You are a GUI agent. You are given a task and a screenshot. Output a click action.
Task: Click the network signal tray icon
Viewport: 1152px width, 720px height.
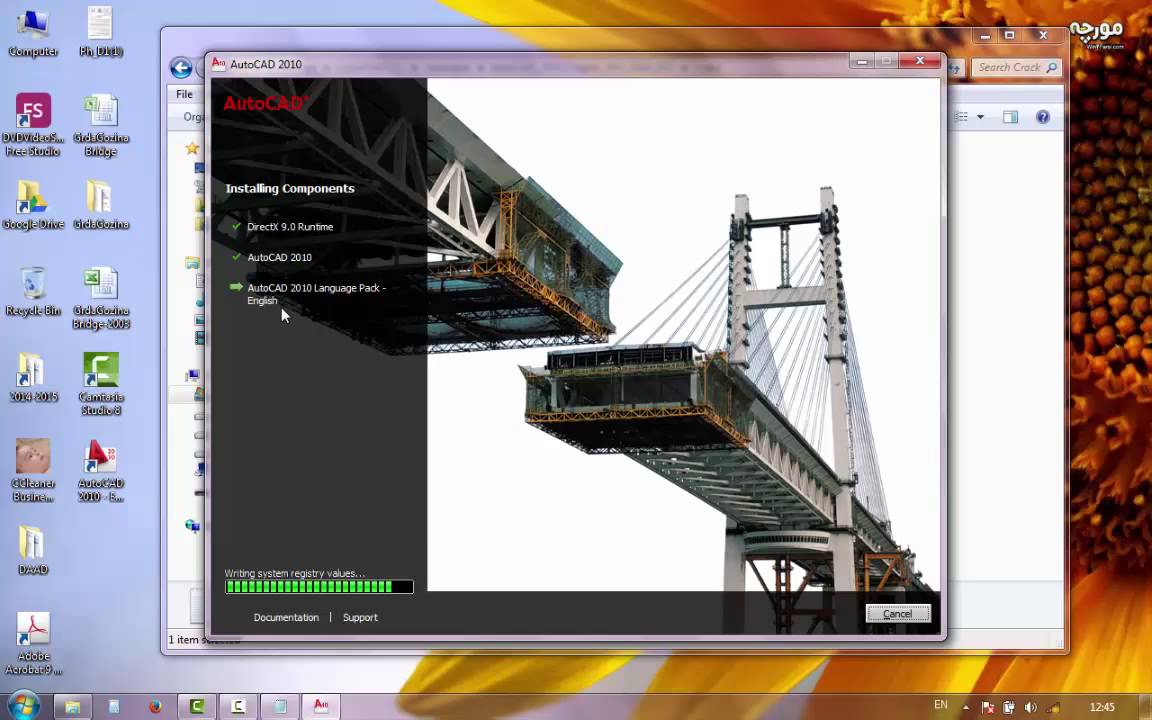[1053, 707]
